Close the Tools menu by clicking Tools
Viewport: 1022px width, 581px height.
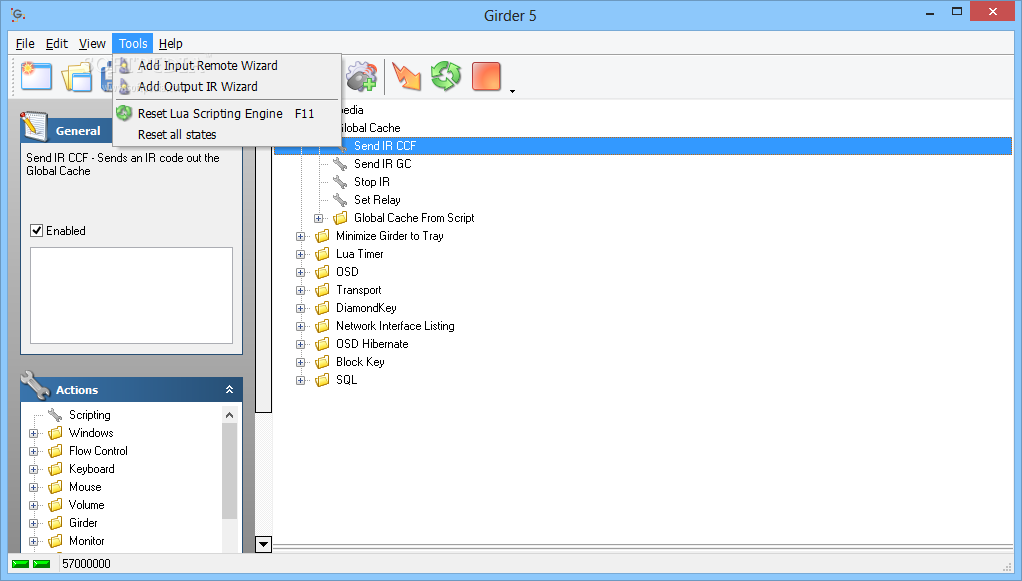133,44
